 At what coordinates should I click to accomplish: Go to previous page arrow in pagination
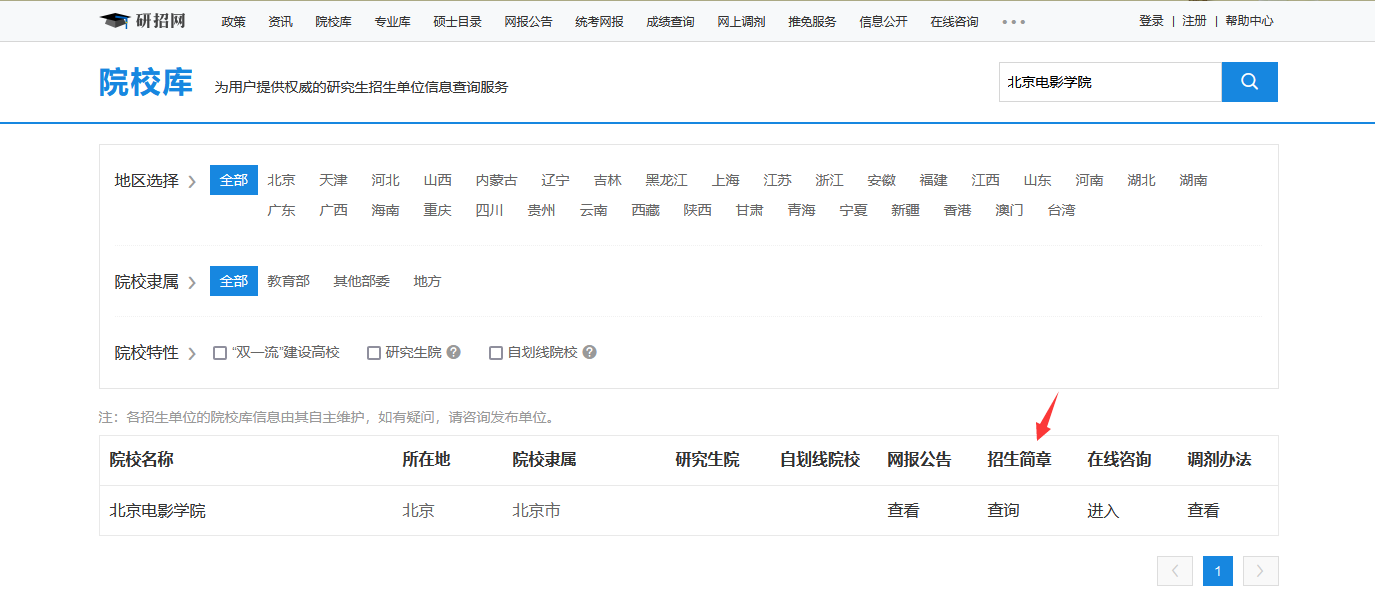point(1175,571)
